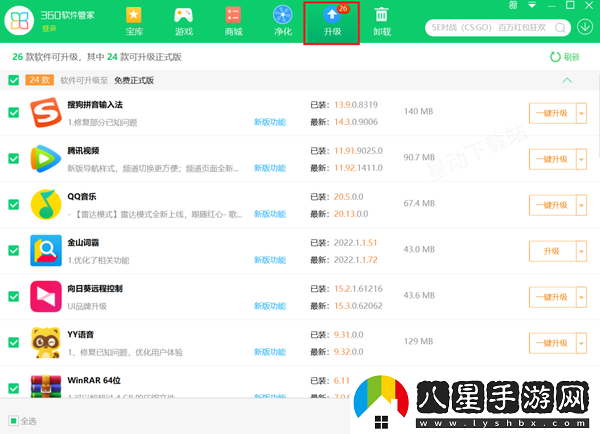Viewport: 600px width, 434px height.
Task: Switch to the 升级 upgrade tab
Action: tap(332, 23)
